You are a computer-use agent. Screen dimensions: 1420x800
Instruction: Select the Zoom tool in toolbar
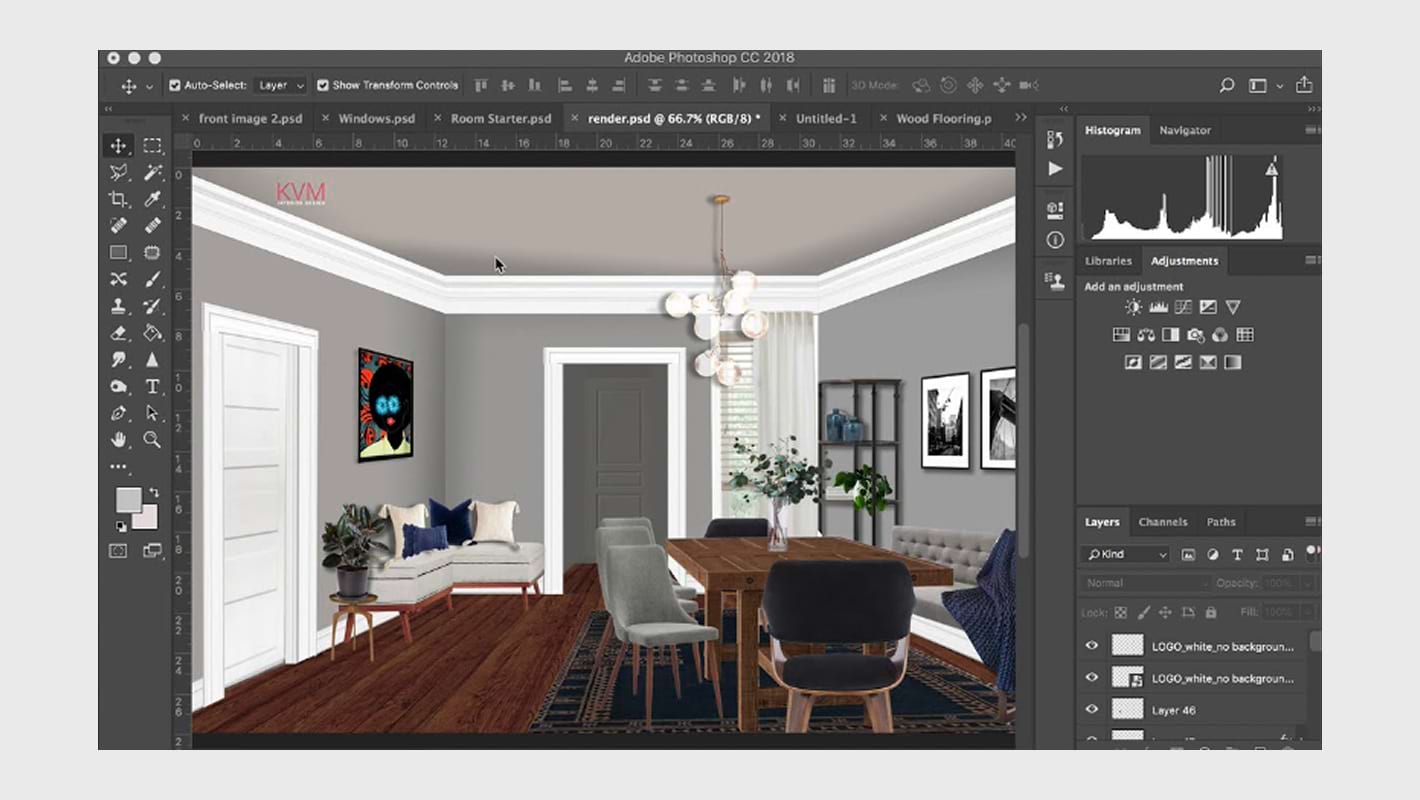click(152, 439)
